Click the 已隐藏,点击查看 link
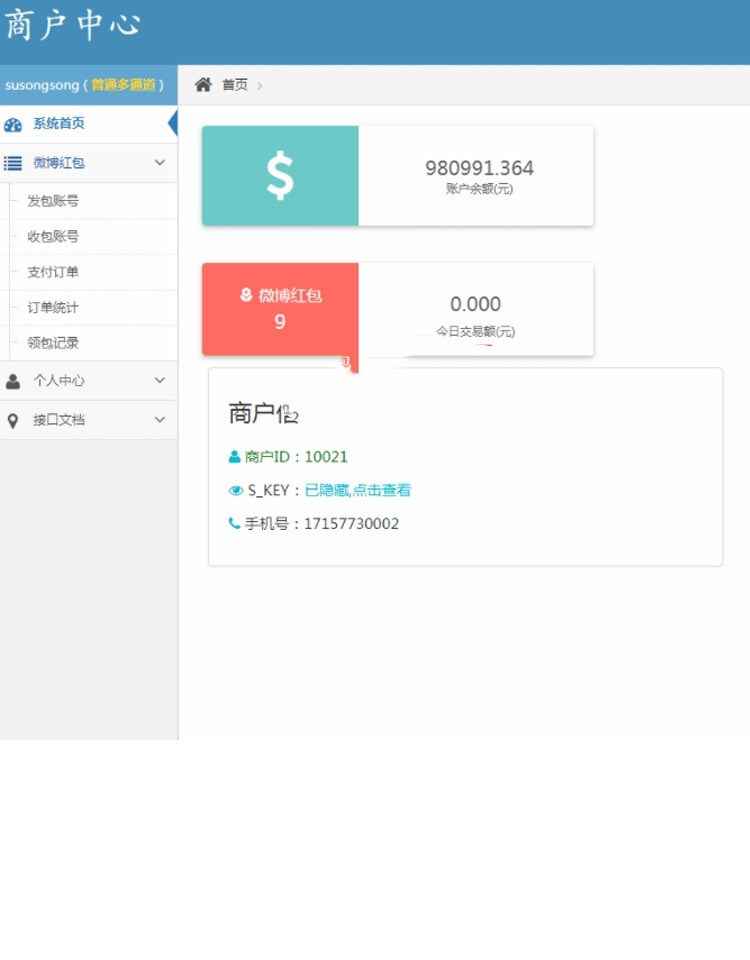Viewport: 750px width, 960px height. (x=357, y=490)
